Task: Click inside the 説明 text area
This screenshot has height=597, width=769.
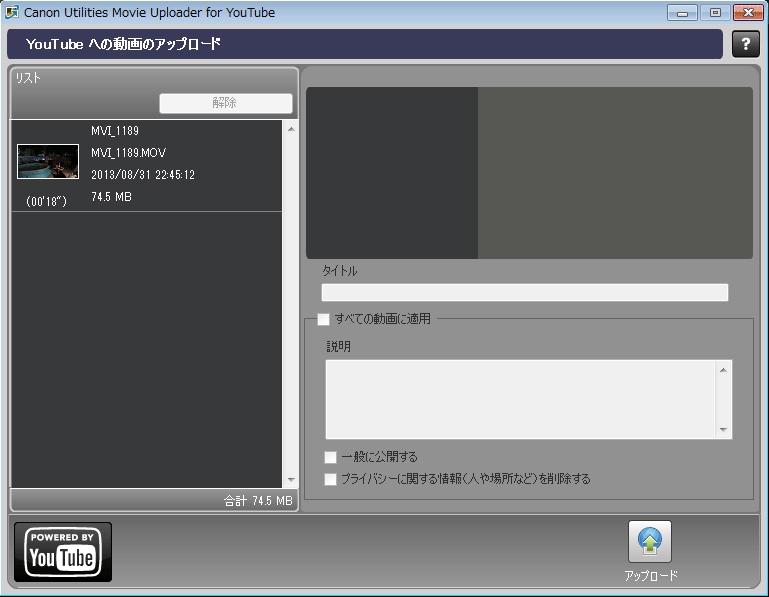Action: click(520, 399)
